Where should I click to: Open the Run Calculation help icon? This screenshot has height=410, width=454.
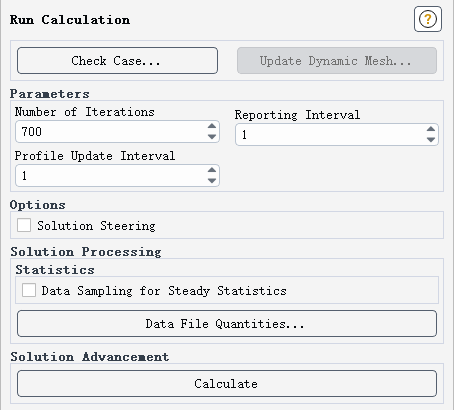tap(428, 19)
